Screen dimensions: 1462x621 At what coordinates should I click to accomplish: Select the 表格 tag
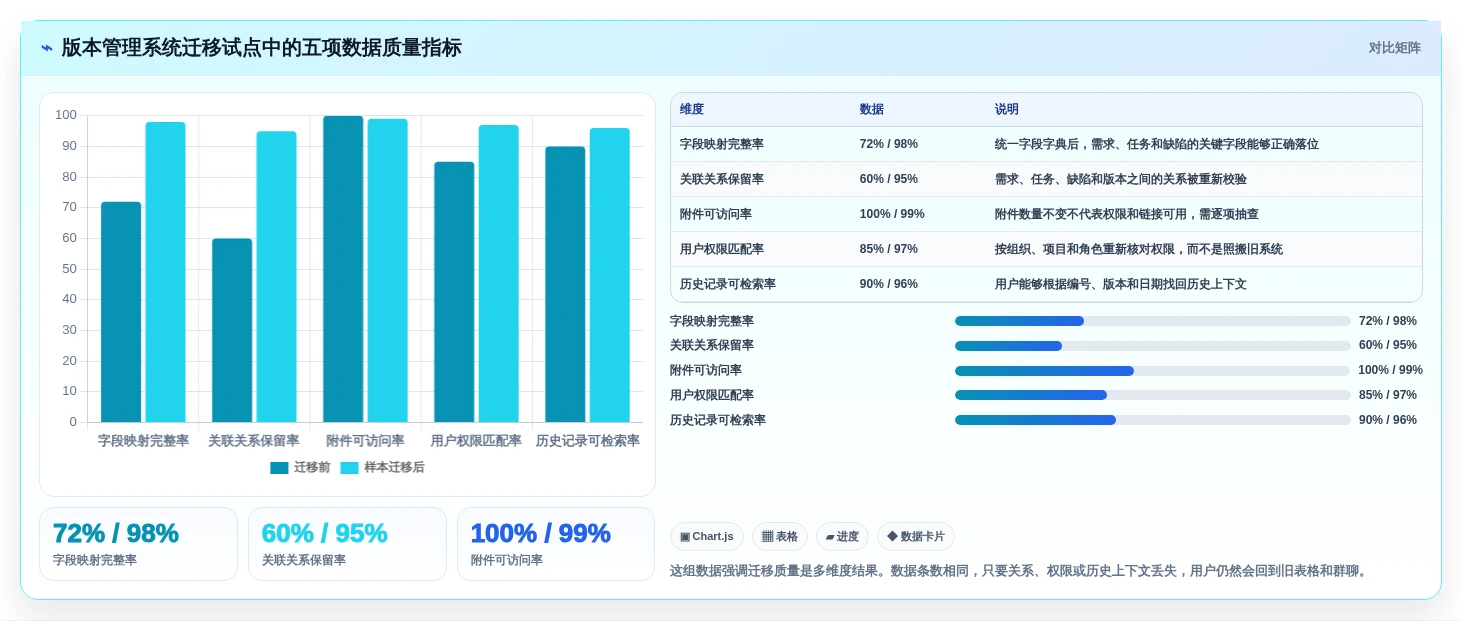pyautogui.click(x=780, y=536)
